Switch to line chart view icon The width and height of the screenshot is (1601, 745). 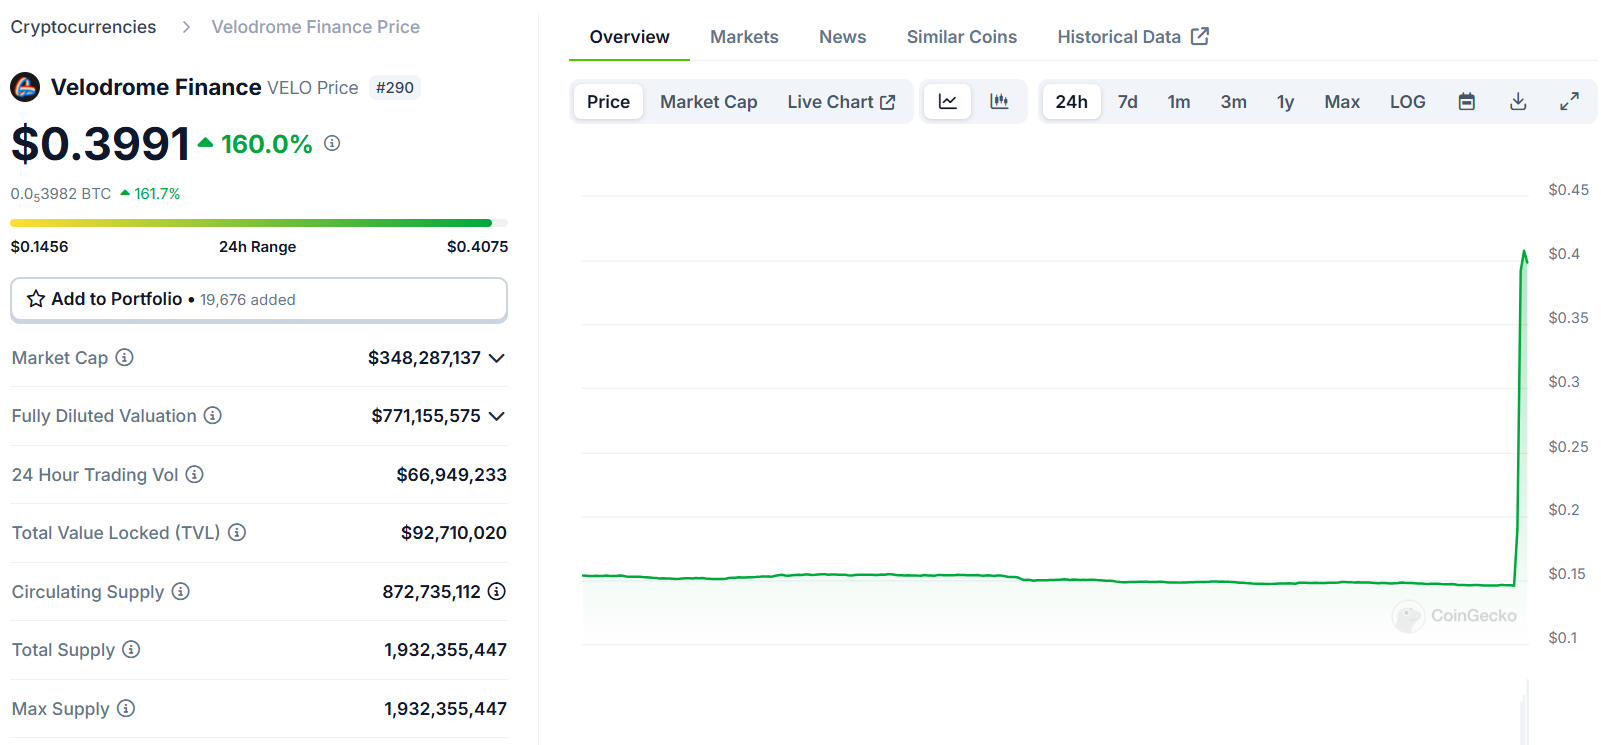coord(948,101)
